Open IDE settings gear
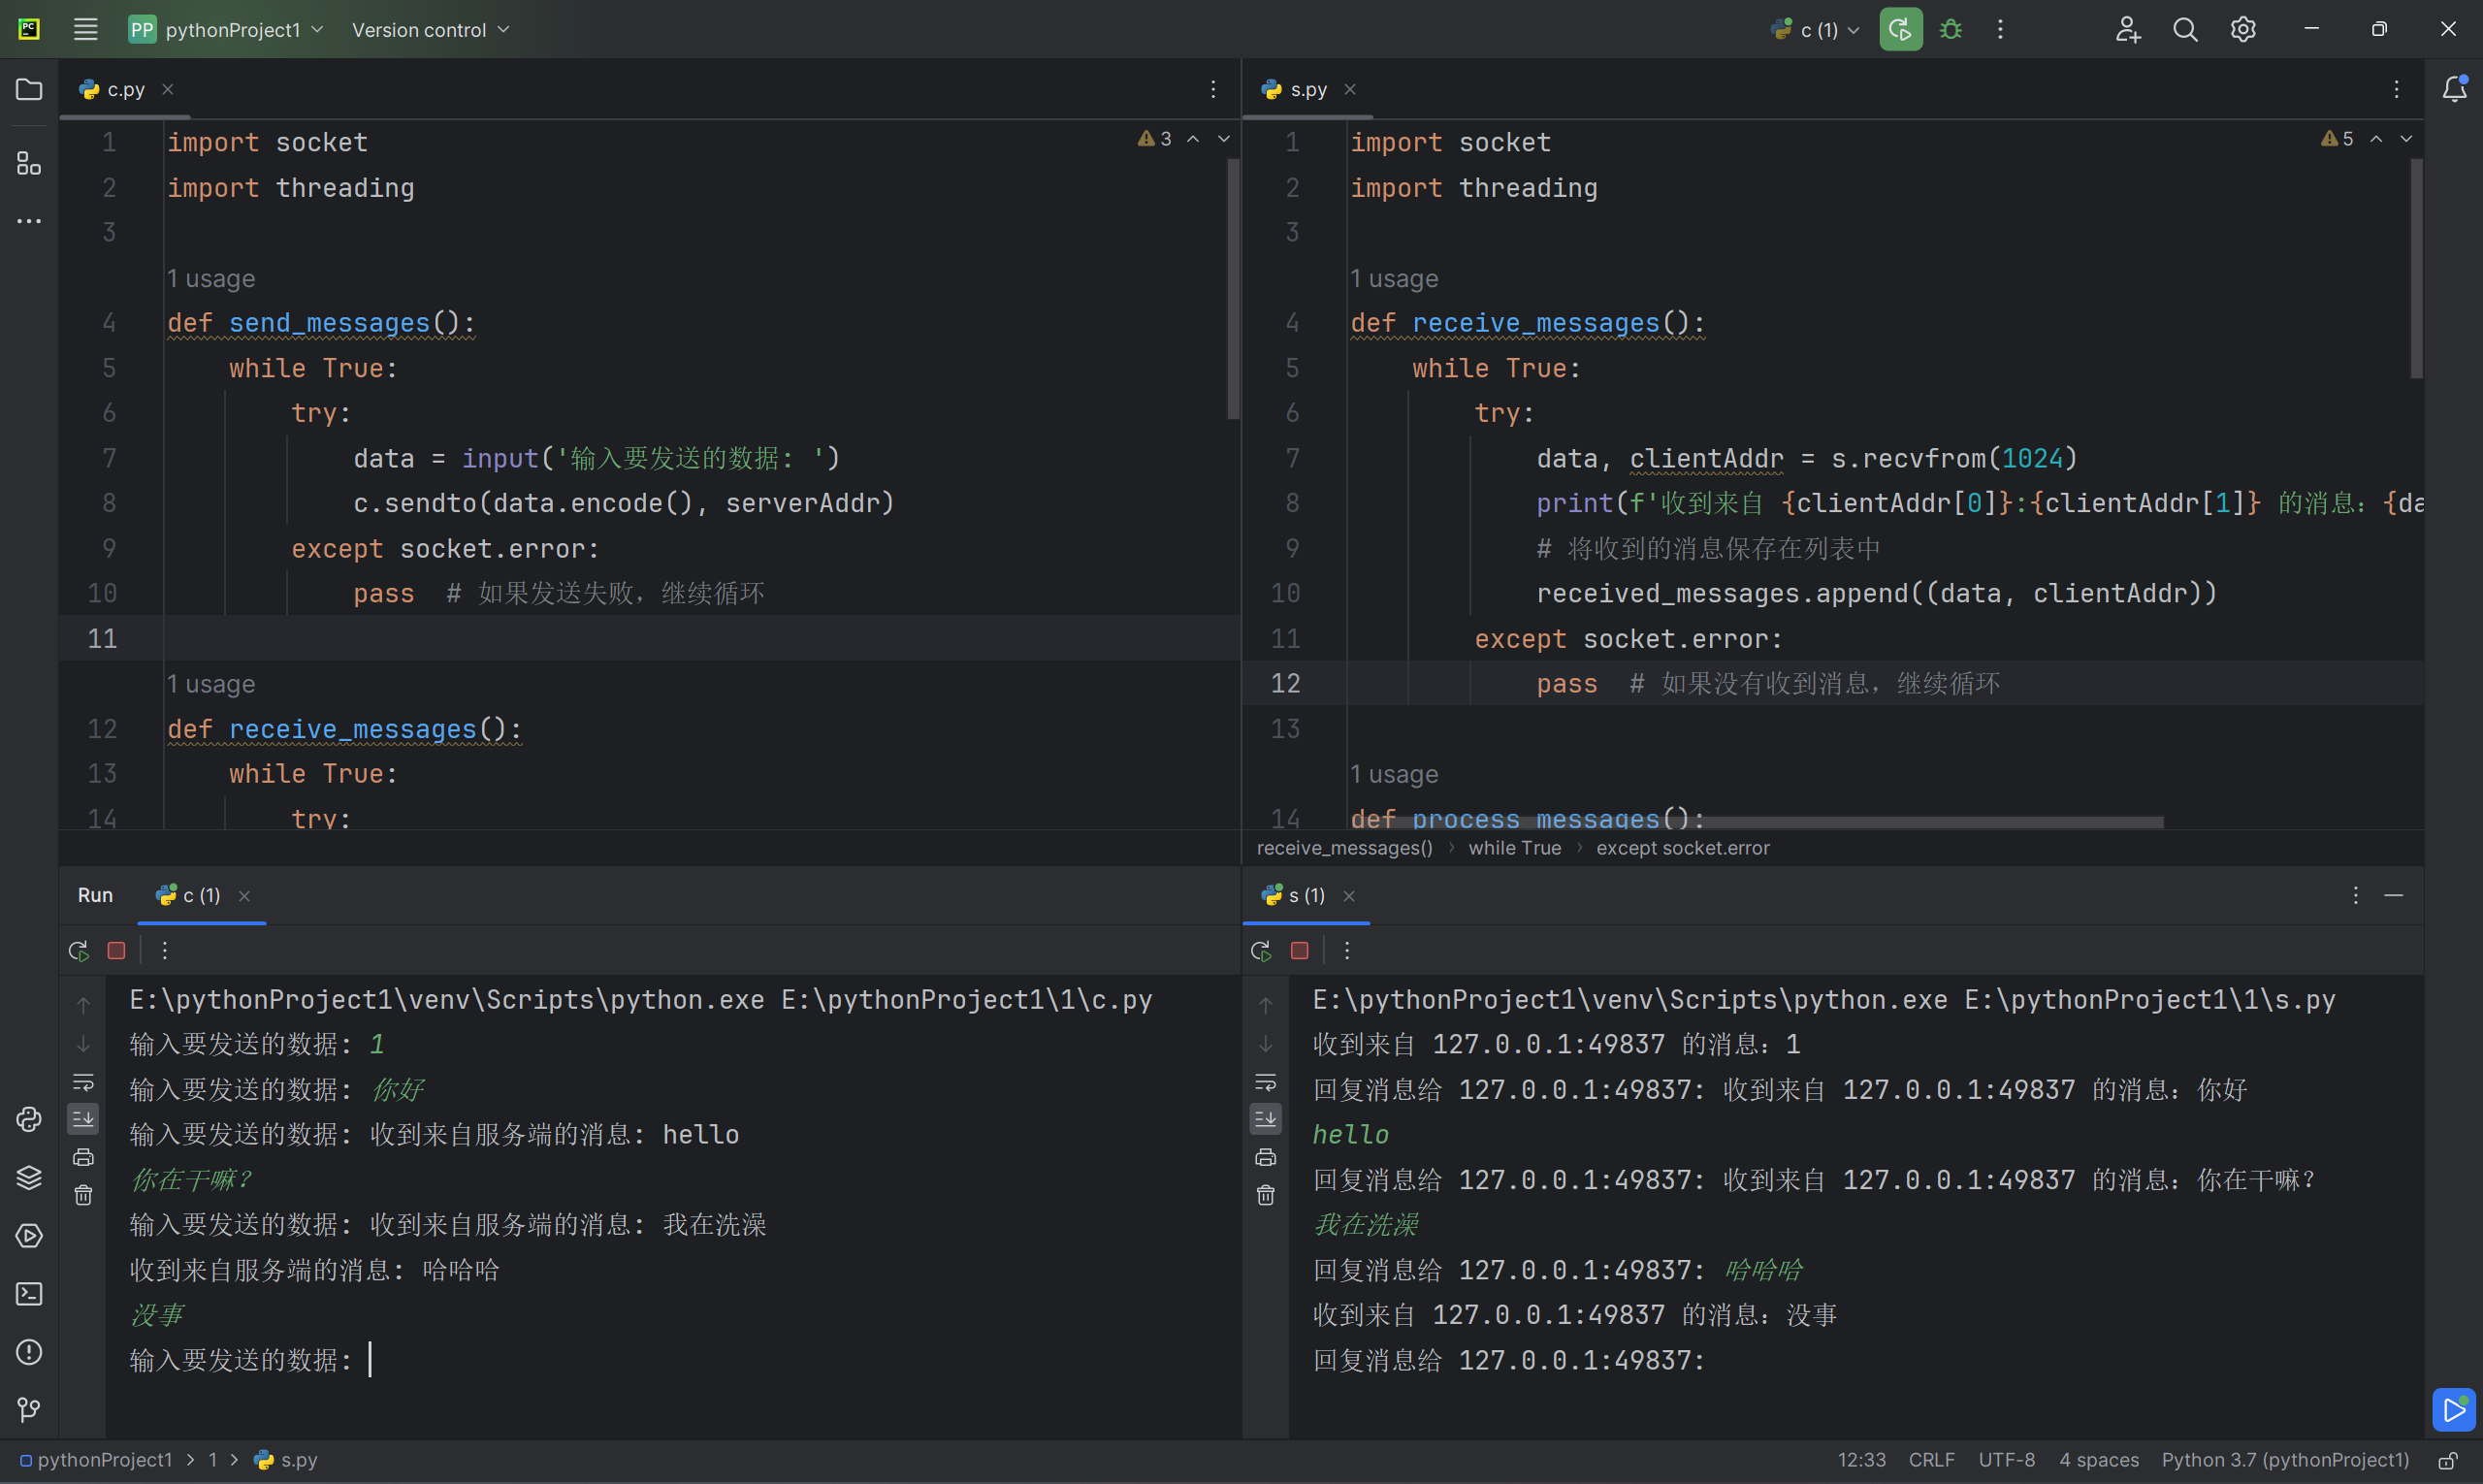The height and width of the screenshot is (1484, 2483). click(x=2243, y=30)
